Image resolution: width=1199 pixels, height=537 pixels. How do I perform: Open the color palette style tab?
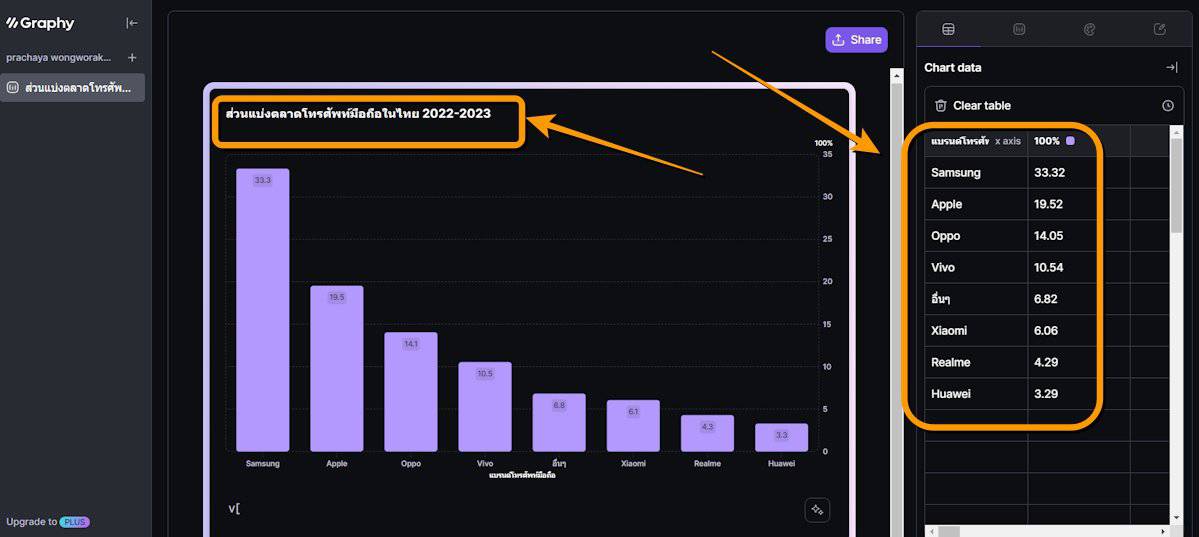[x=1089, y=30]
